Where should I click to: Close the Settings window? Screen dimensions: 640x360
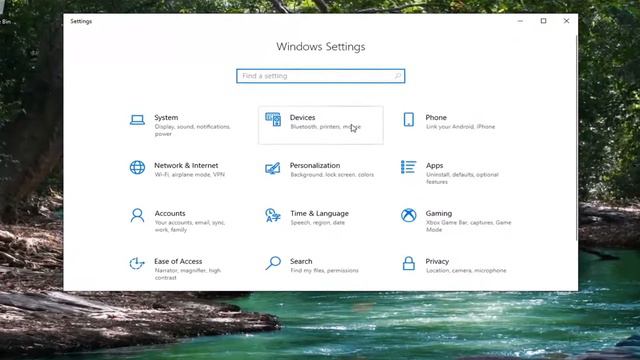[566, 21]
